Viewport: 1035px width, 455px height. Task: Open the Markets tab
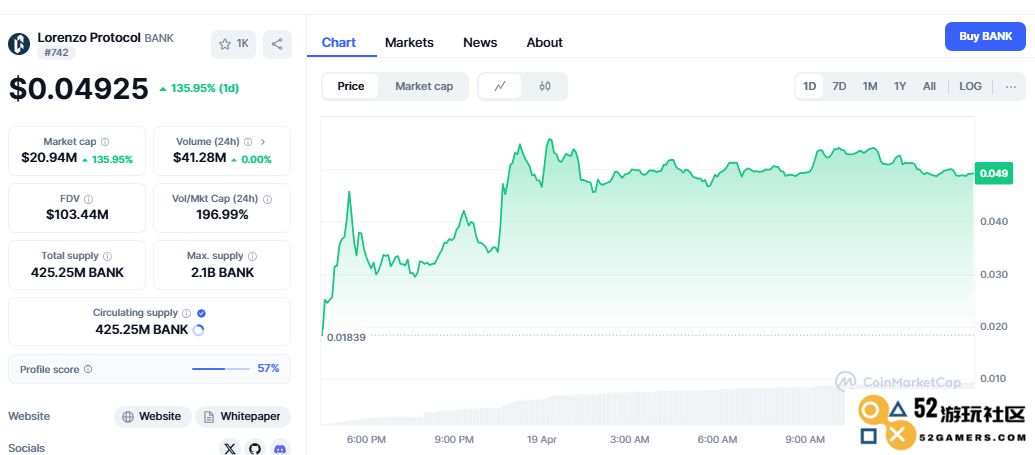coord(409,43)
